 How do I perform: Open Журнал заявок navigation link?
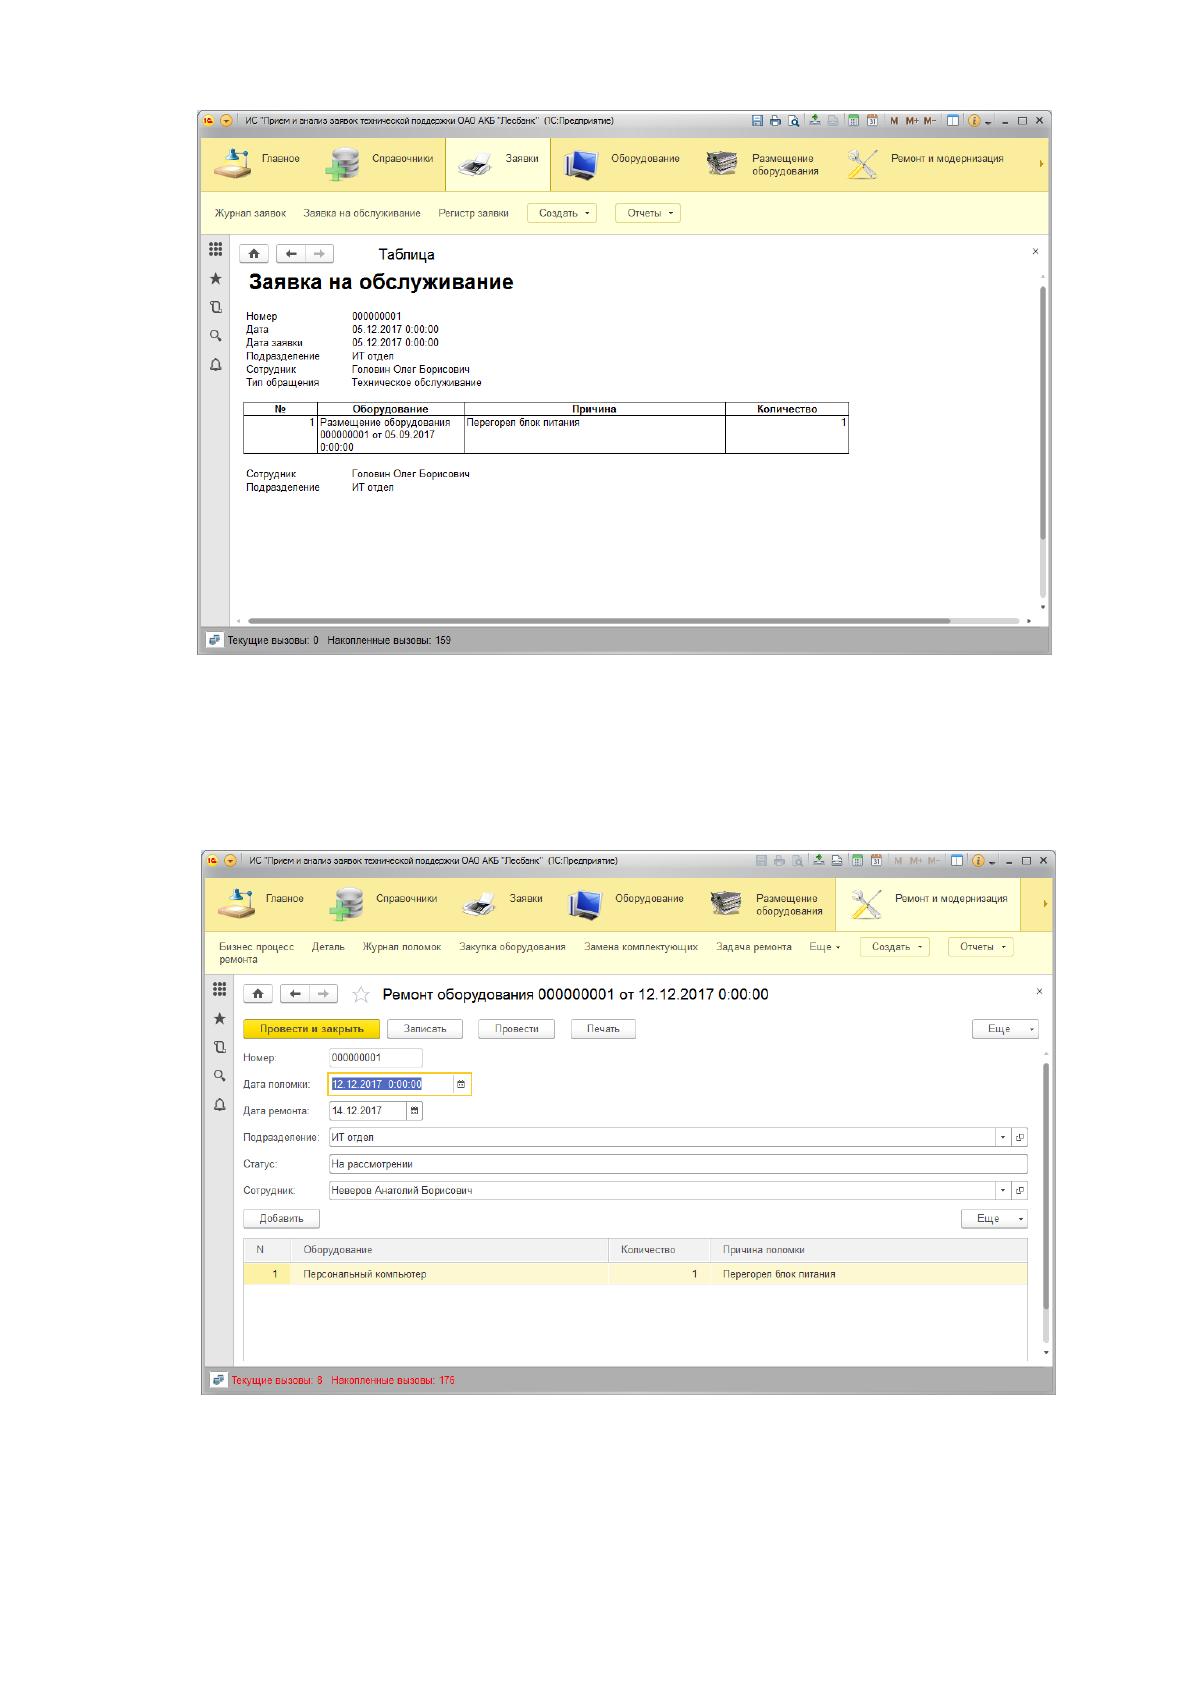click(x=250, y=213)
